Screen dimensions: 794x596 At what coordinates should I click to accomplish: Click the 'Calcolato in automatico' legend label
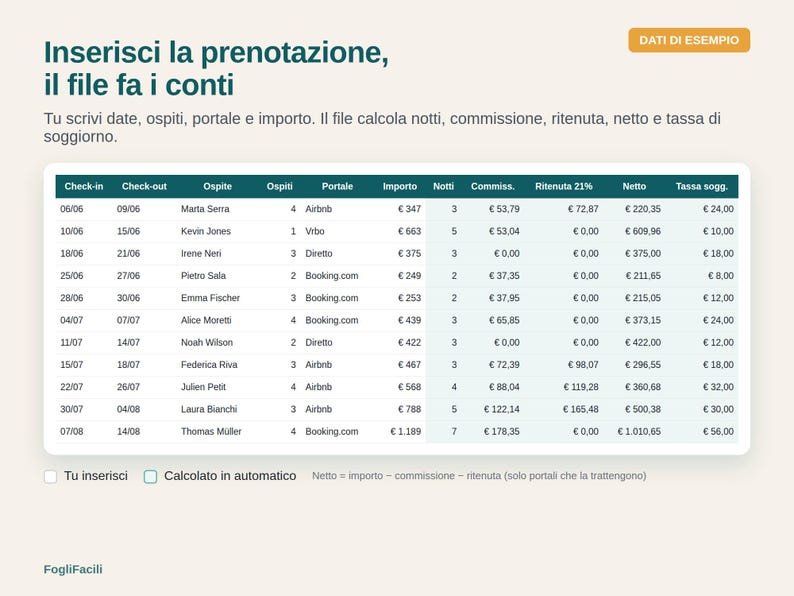tap(230, 475)
